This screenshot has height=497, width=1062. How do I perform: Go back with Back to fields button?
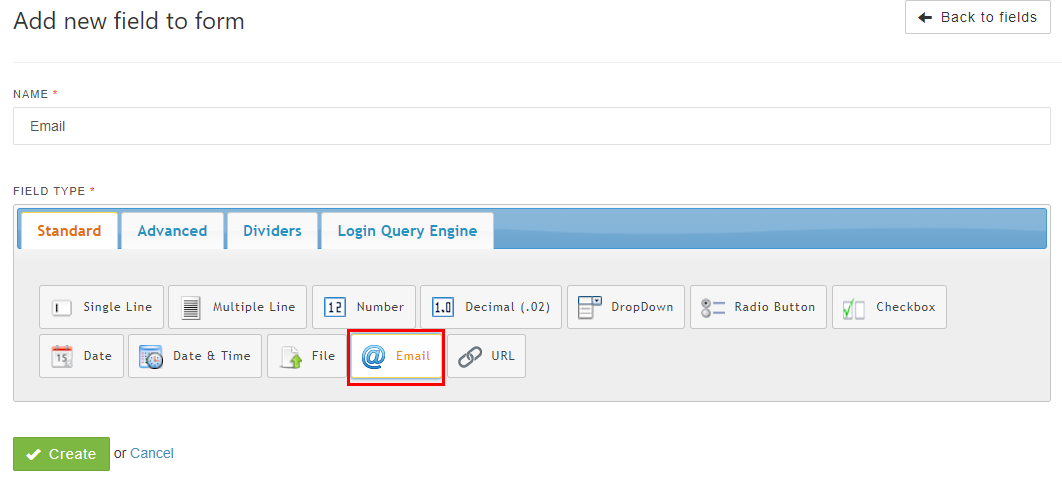pyautogui.click(x=977, y=17)
